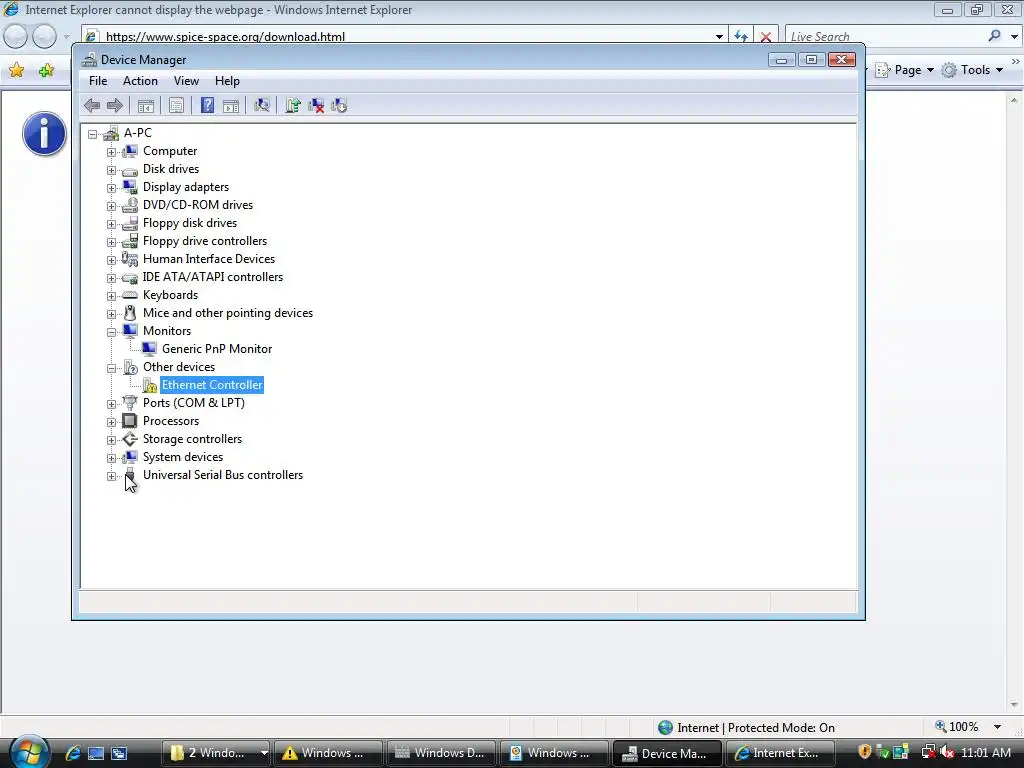Switch to Internet Ex... taskbar button

tap(778, 753)
